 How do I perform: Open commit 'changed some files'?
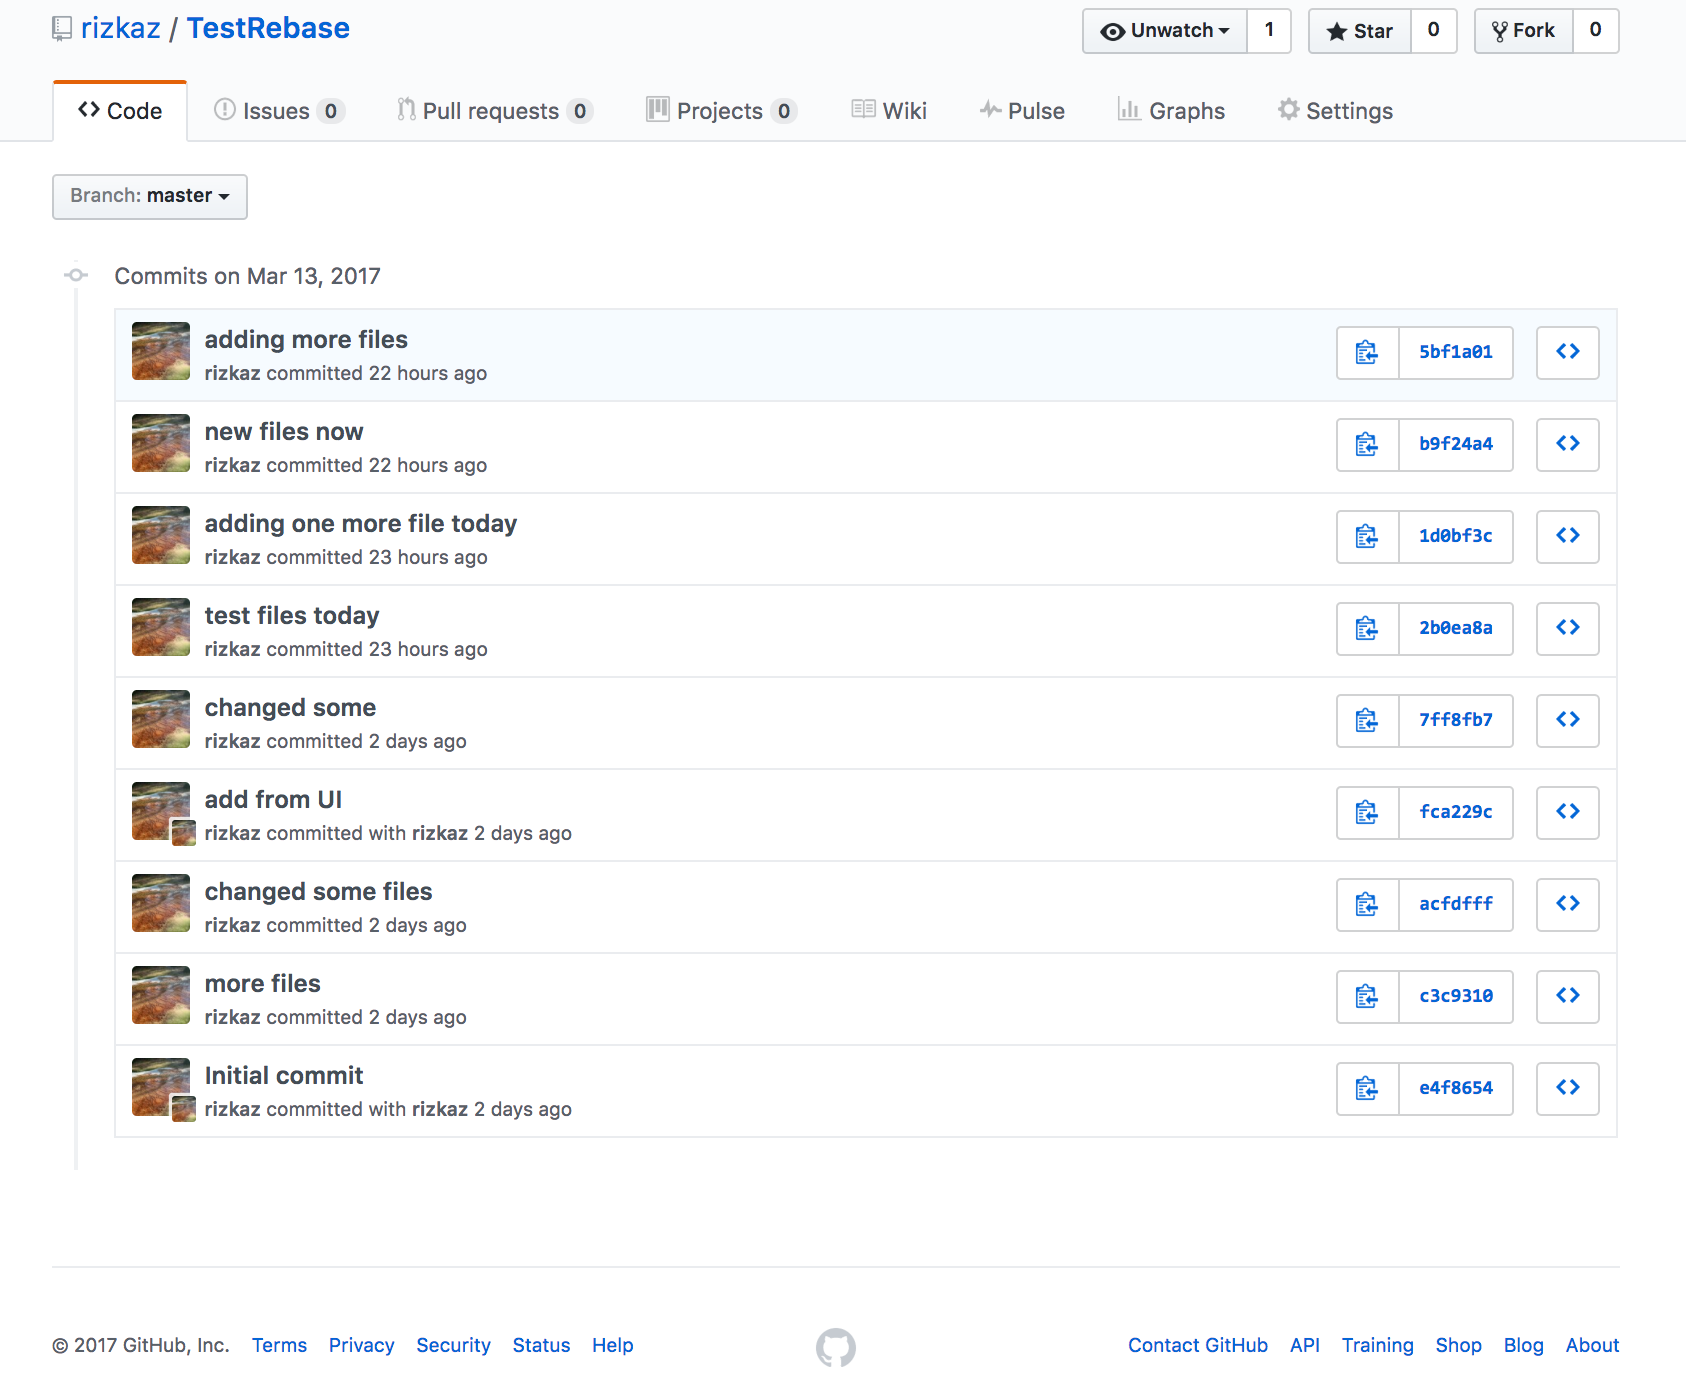pos(318,892)
